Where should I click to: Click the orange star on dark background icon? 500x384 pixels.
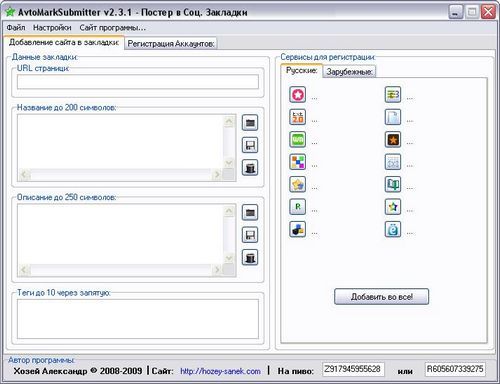393,140
